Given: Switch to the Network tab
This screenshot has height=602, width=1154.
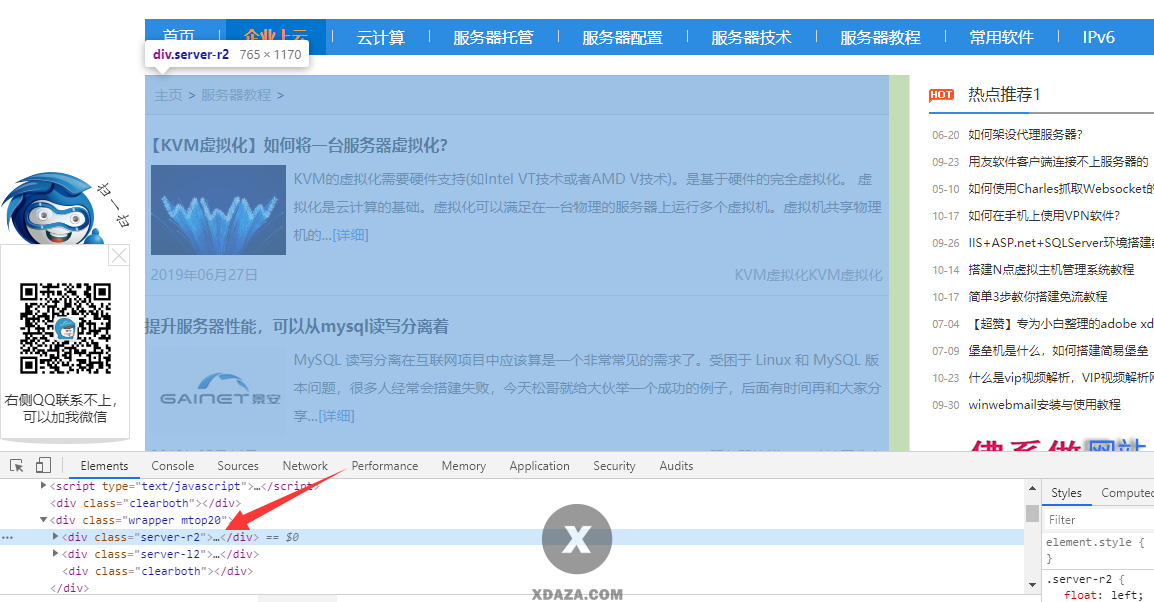Looking at the screenshot, I should pyautogui.click(x=305, y=466).
